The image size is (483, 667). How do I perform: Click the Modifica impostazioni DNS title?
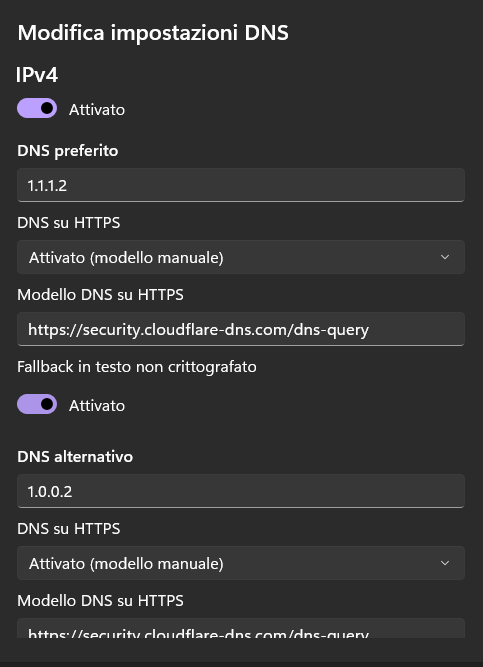click(x=153, y=33)
